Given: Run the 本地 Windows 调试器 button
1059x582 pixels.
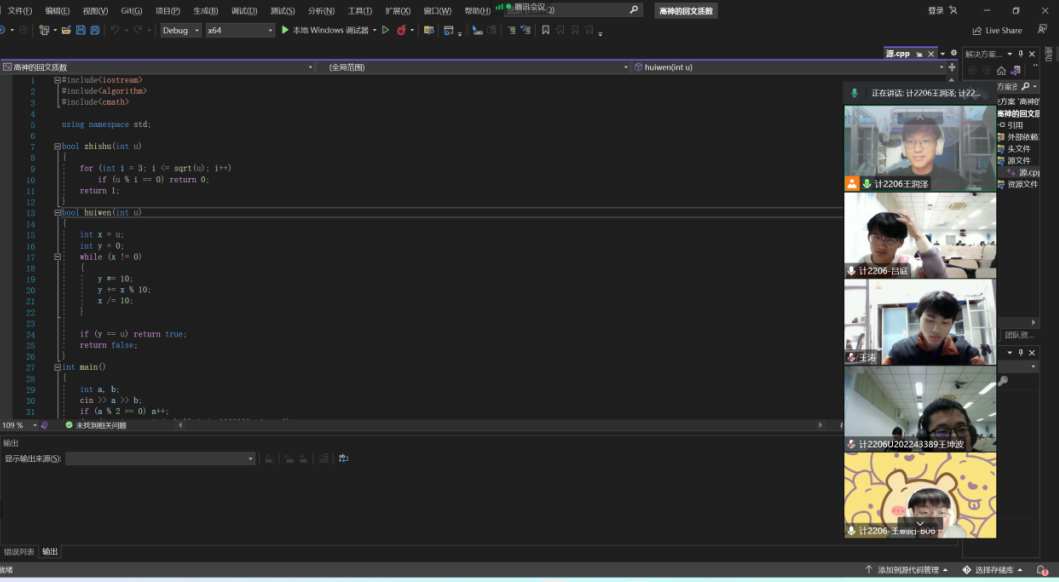Looking at the screenshot, I should [326, 30].
